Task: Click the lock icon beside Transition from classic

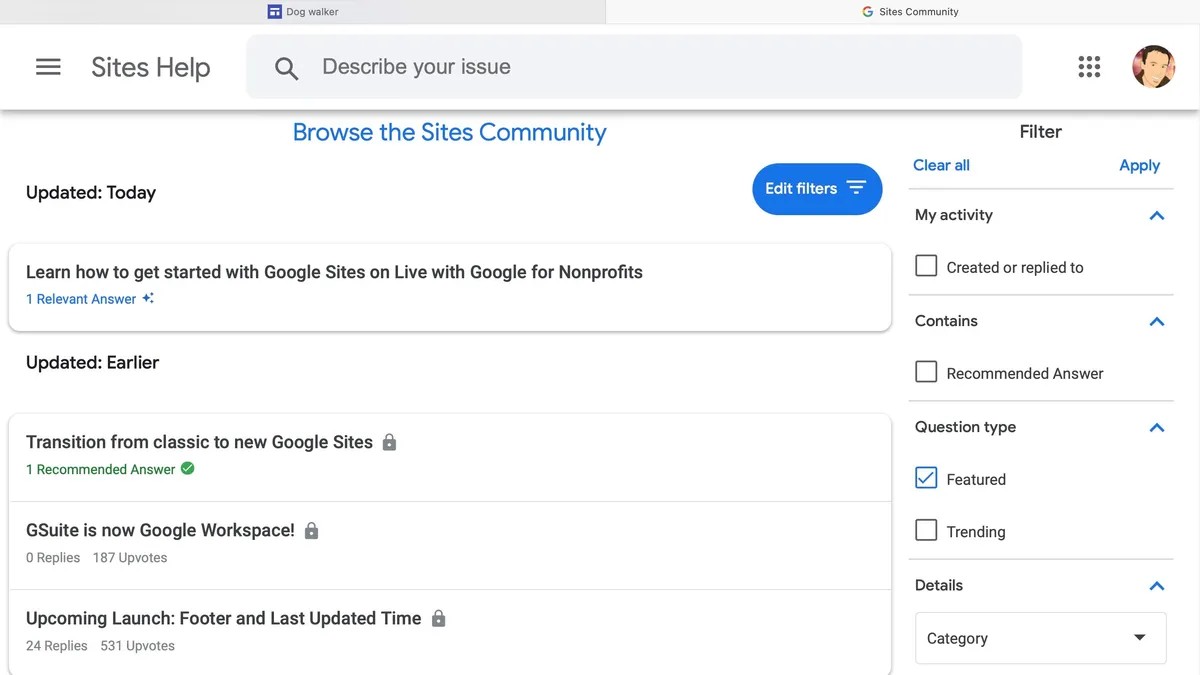Action: 389,441
